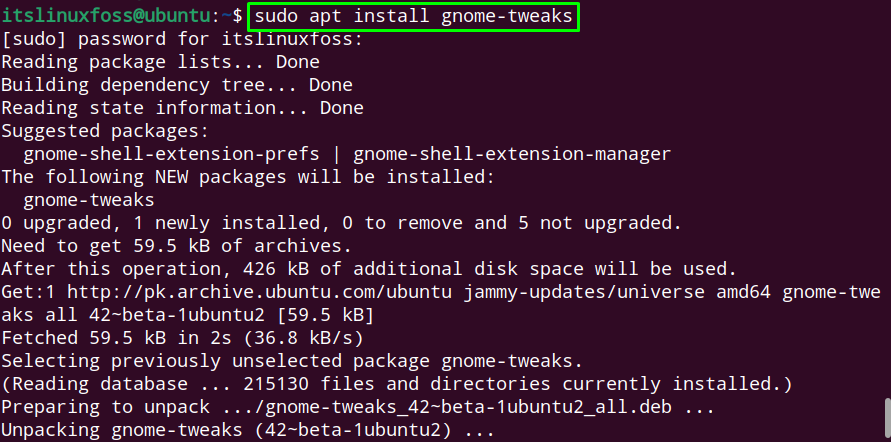The height and width of the screenshot is (442, 891).
Task: Click the terminal scrollbar thumb at right edge
Action: tap(887, 419)
